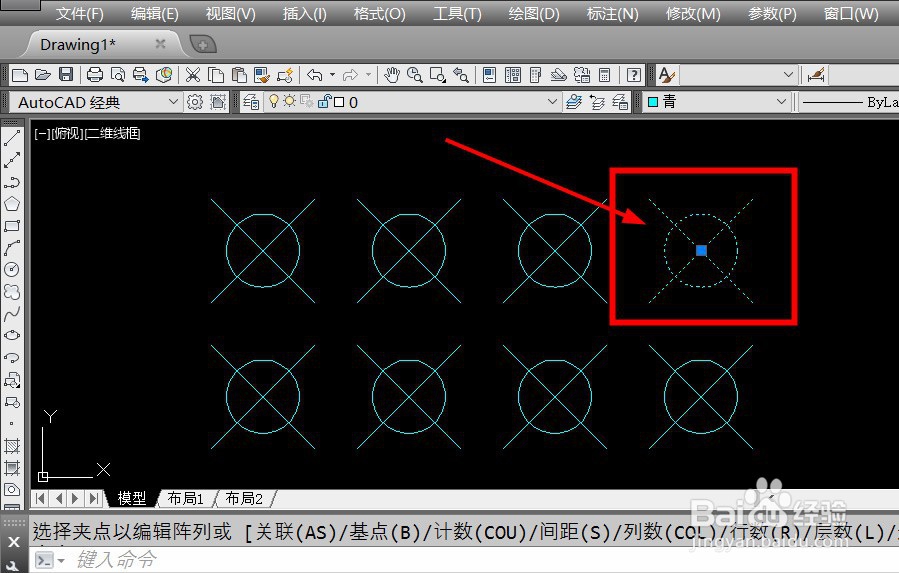Expand the layer list dropdown
Screen dimensions: 899x573
552,102
